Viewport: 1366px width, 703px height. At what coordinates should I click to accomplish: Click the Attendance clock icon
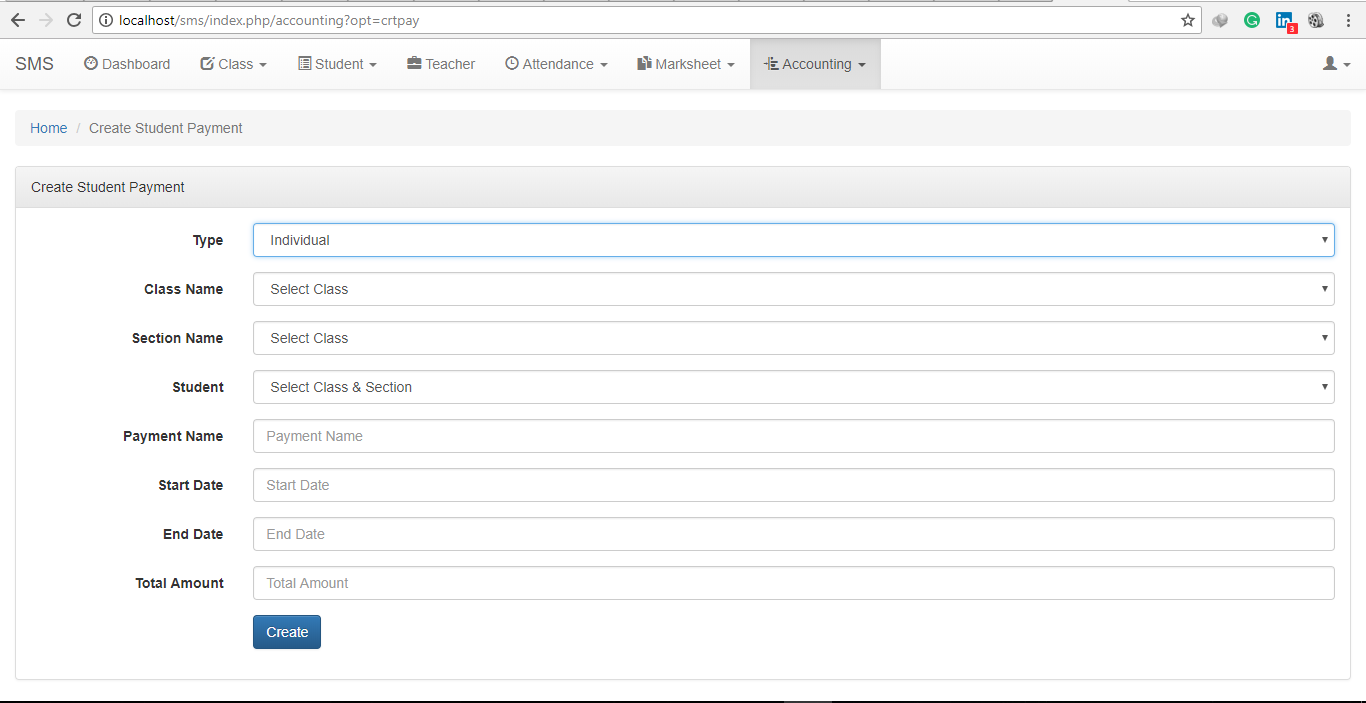[x=511, y=63]
